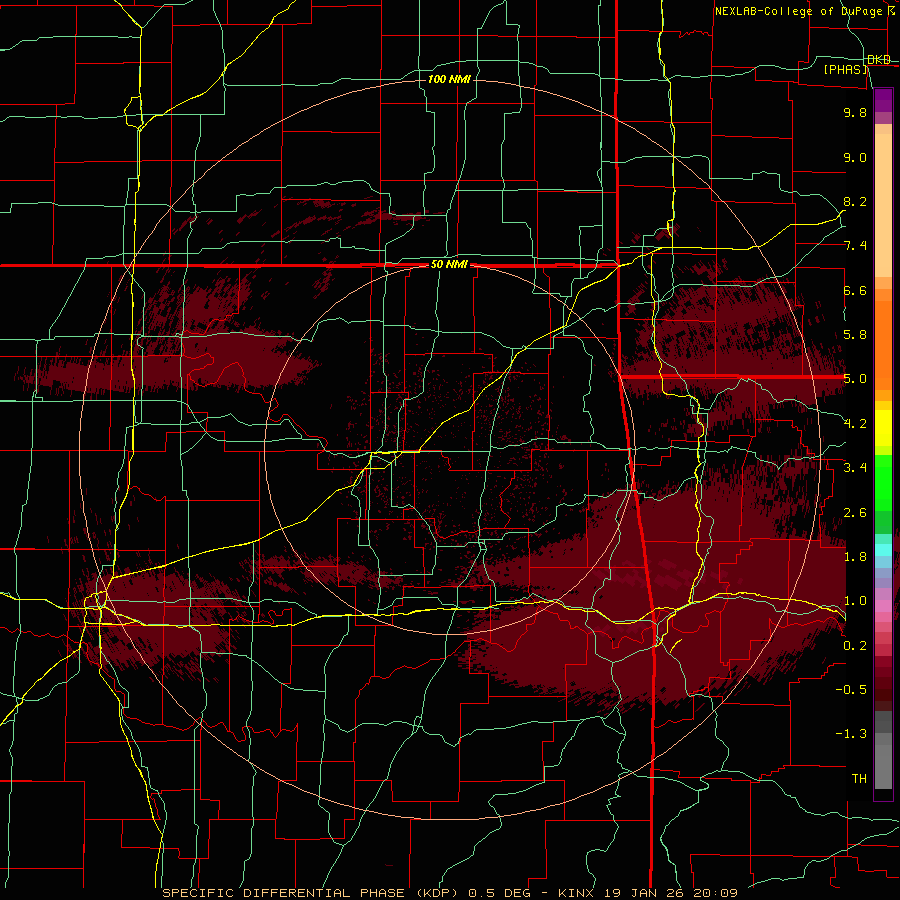This screenshot has height=900, width=900.
Task: Click the 4.2 value on the color scale
Action: point(855,423)
